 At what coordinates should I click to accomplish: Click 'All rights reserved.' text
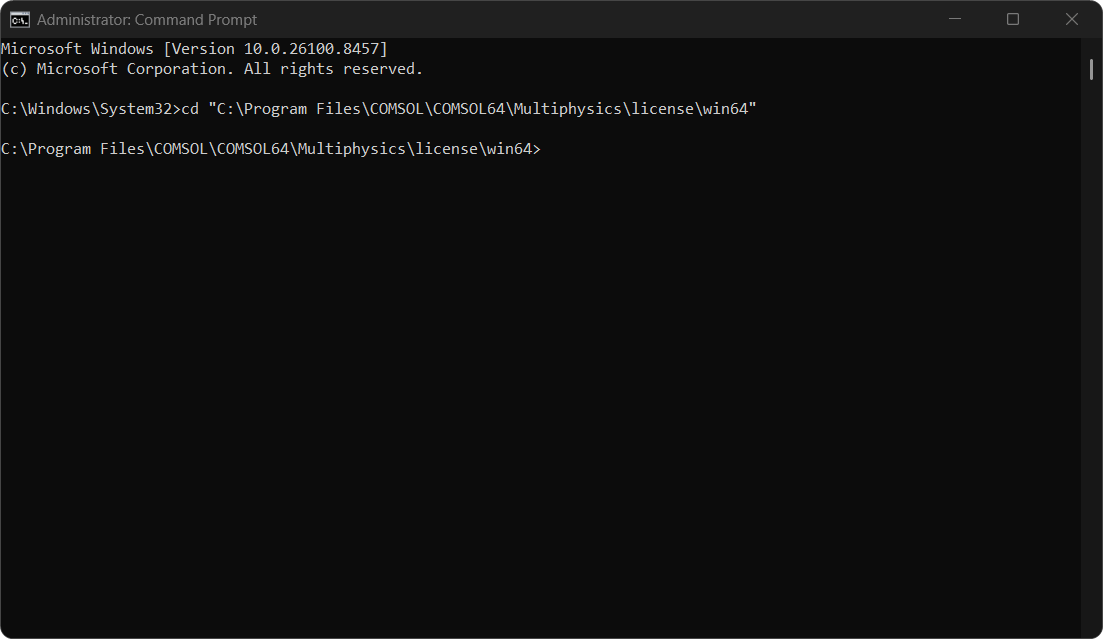[333, 69]
